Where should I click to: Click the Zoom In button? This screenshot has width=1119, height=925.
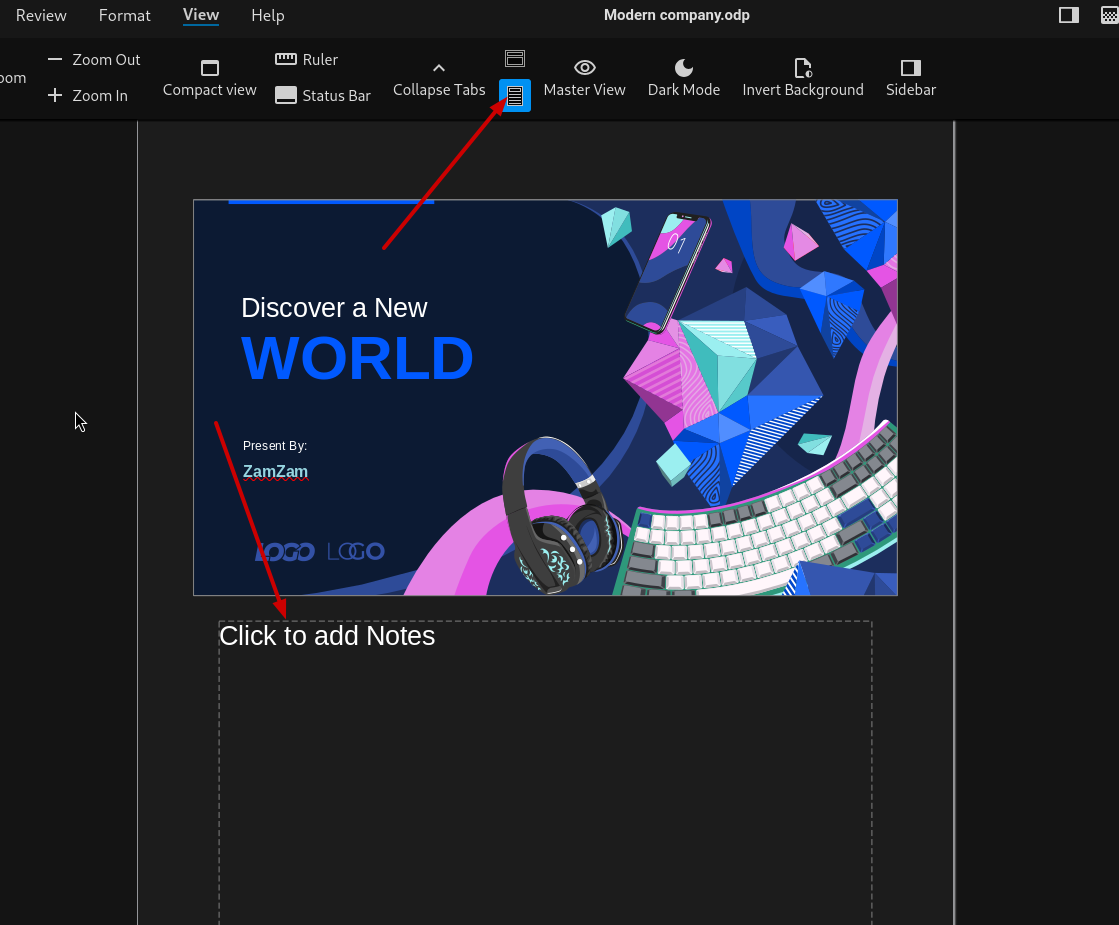[88, 96]
